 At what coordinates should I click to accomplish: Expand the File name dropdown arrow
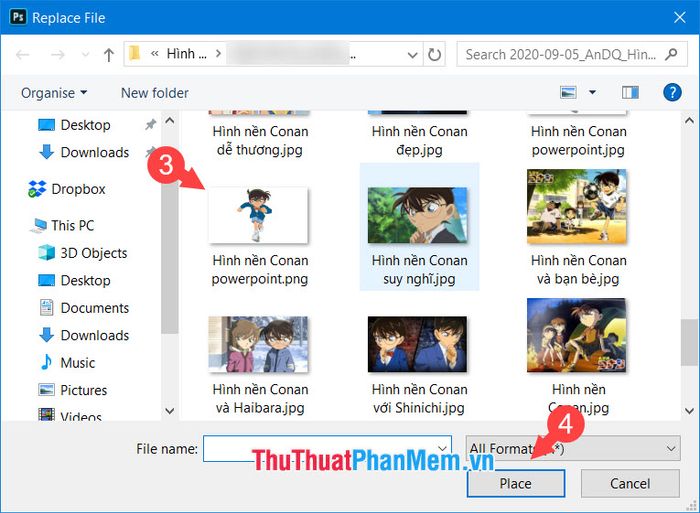pos(443,449)
